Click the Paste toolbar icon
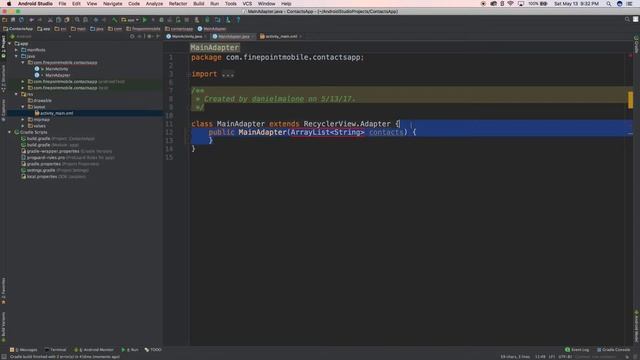Screen dimensions: 640x360 coord(67,20)
